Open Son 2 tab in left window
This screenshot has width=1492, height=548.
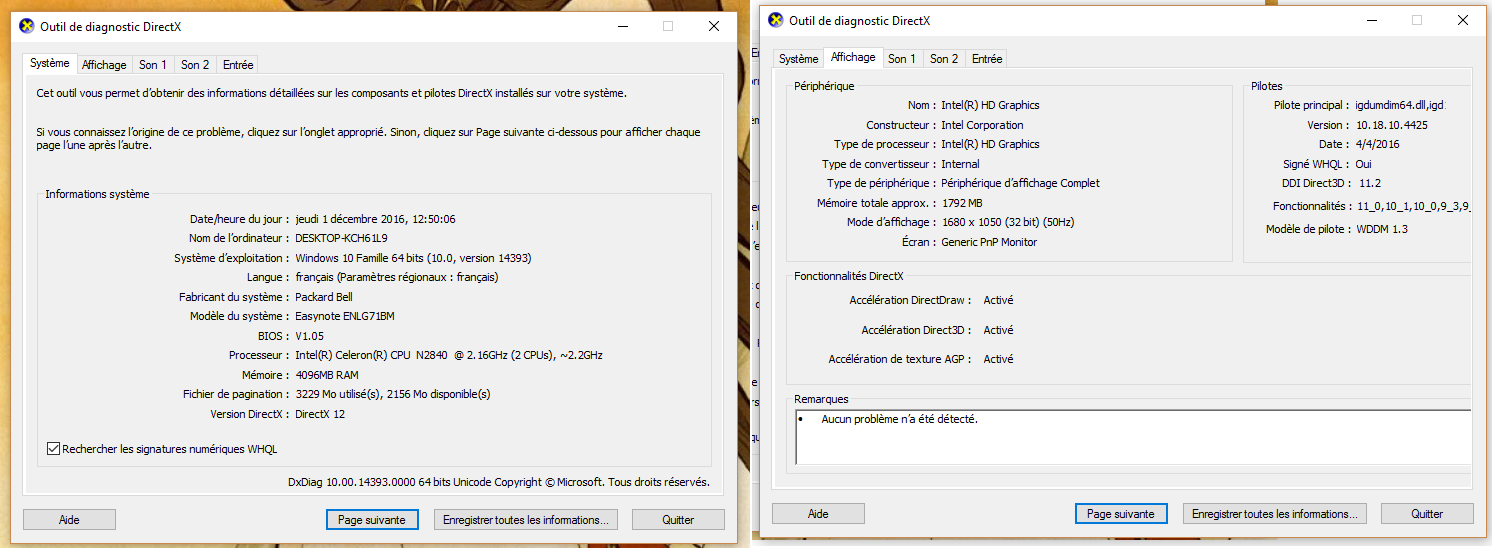[x=195, y=65]
